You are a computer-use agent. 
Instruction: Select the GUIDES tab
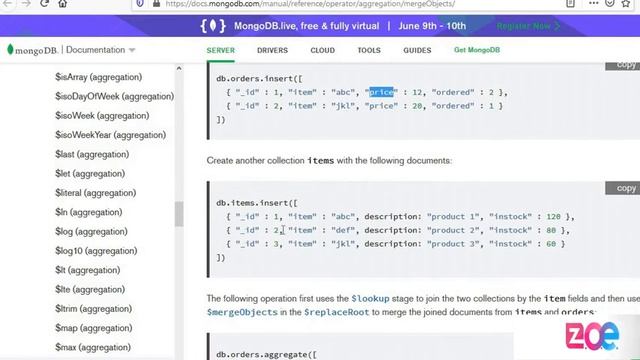pyautogui.click(x=417, y=50)
